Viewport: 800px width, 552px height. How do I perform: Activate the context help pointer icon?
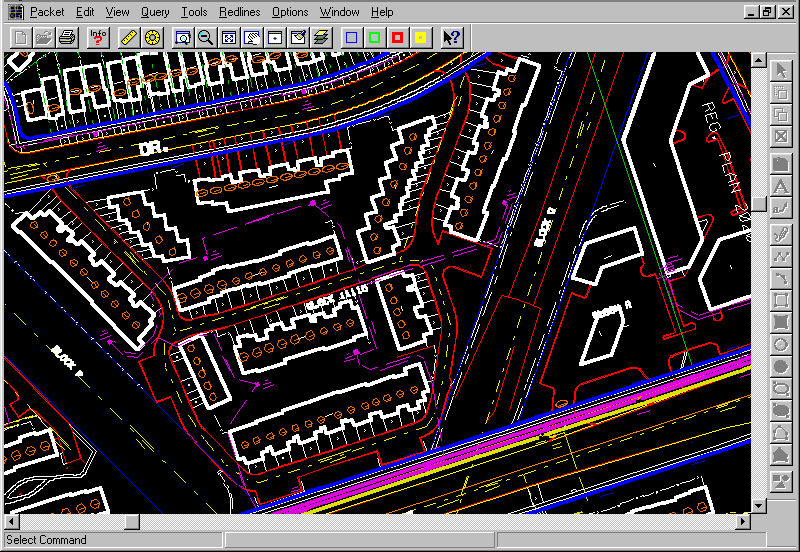(x=452, y=37)
